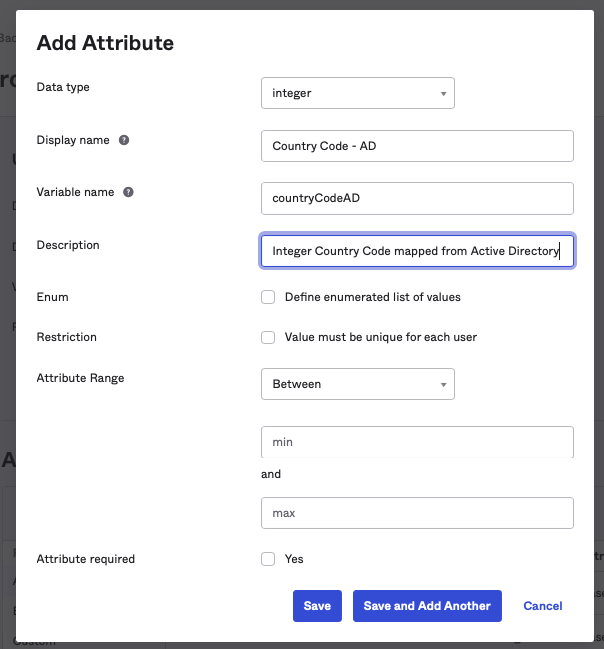The width and height of the screenshot is (604, 649).
Task: Click Save and Add Another
Action: [427, 606]
